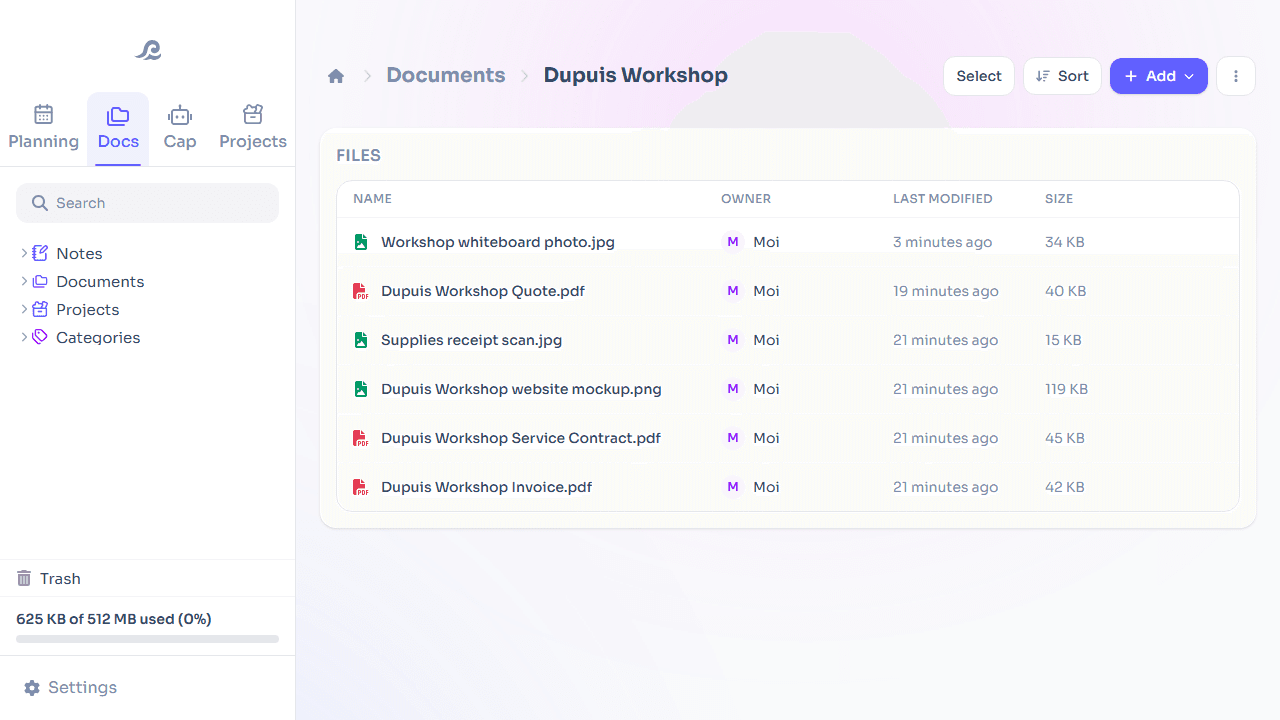Open Workshop whiteboard photo.jpg
This screenshot has width=1280, height=720.
[498, 242]
